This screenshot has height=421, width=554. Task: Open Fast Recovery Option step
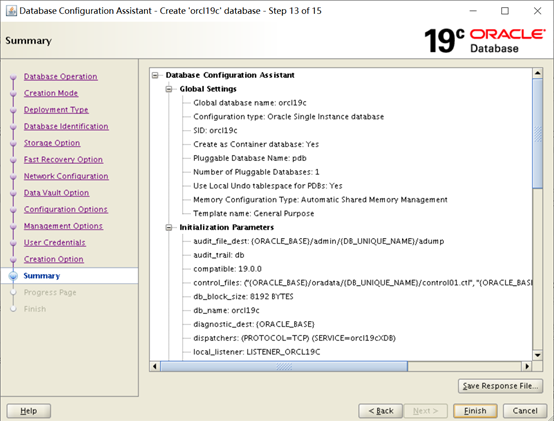click(x=63, y=160)
